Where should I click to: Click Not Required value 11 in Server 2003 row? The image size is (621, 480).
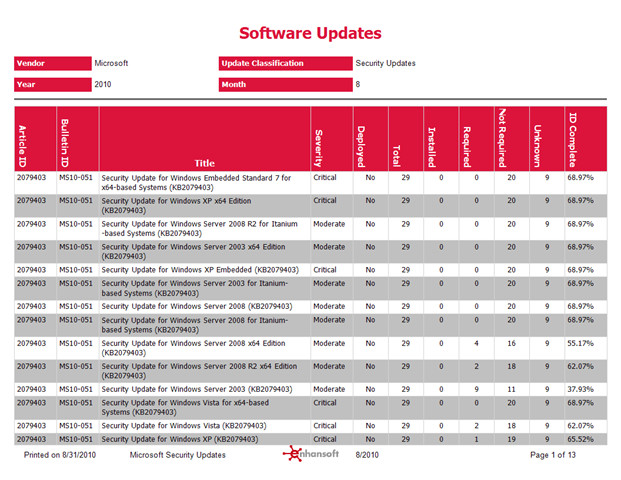pyautogui.click(x=511, y=389)
